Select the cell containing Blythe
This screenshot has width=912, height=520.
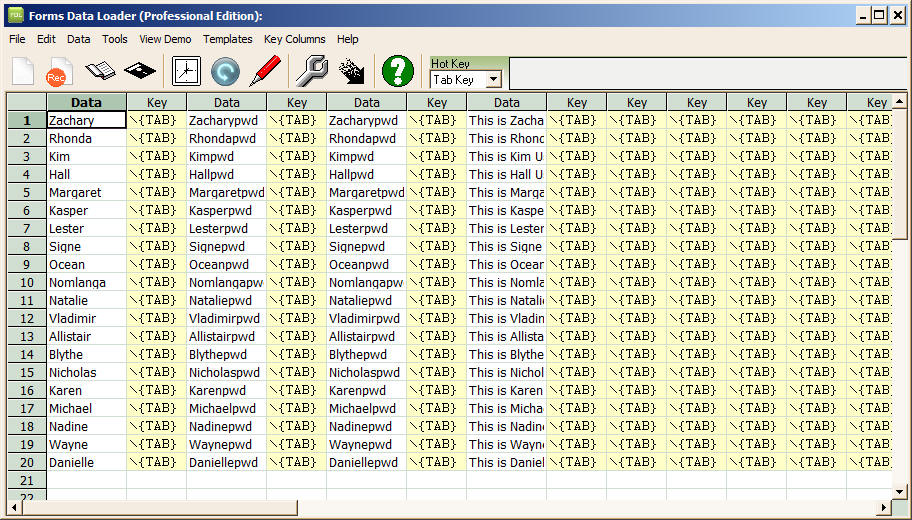point(86,355)
